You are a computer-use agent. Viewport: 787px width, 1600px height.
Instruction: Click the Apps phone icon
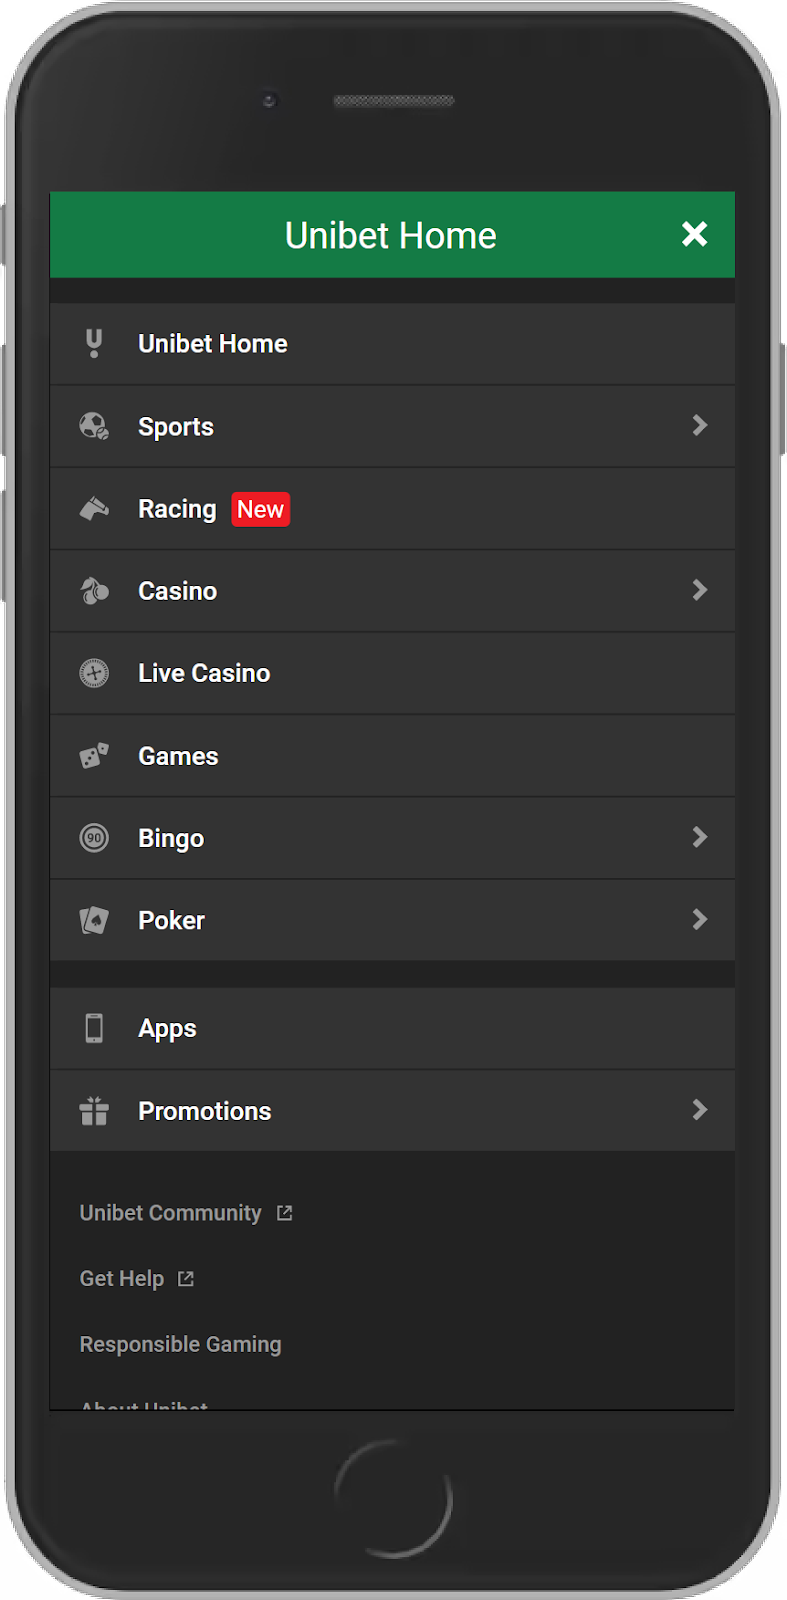[x=94, y=1028]
